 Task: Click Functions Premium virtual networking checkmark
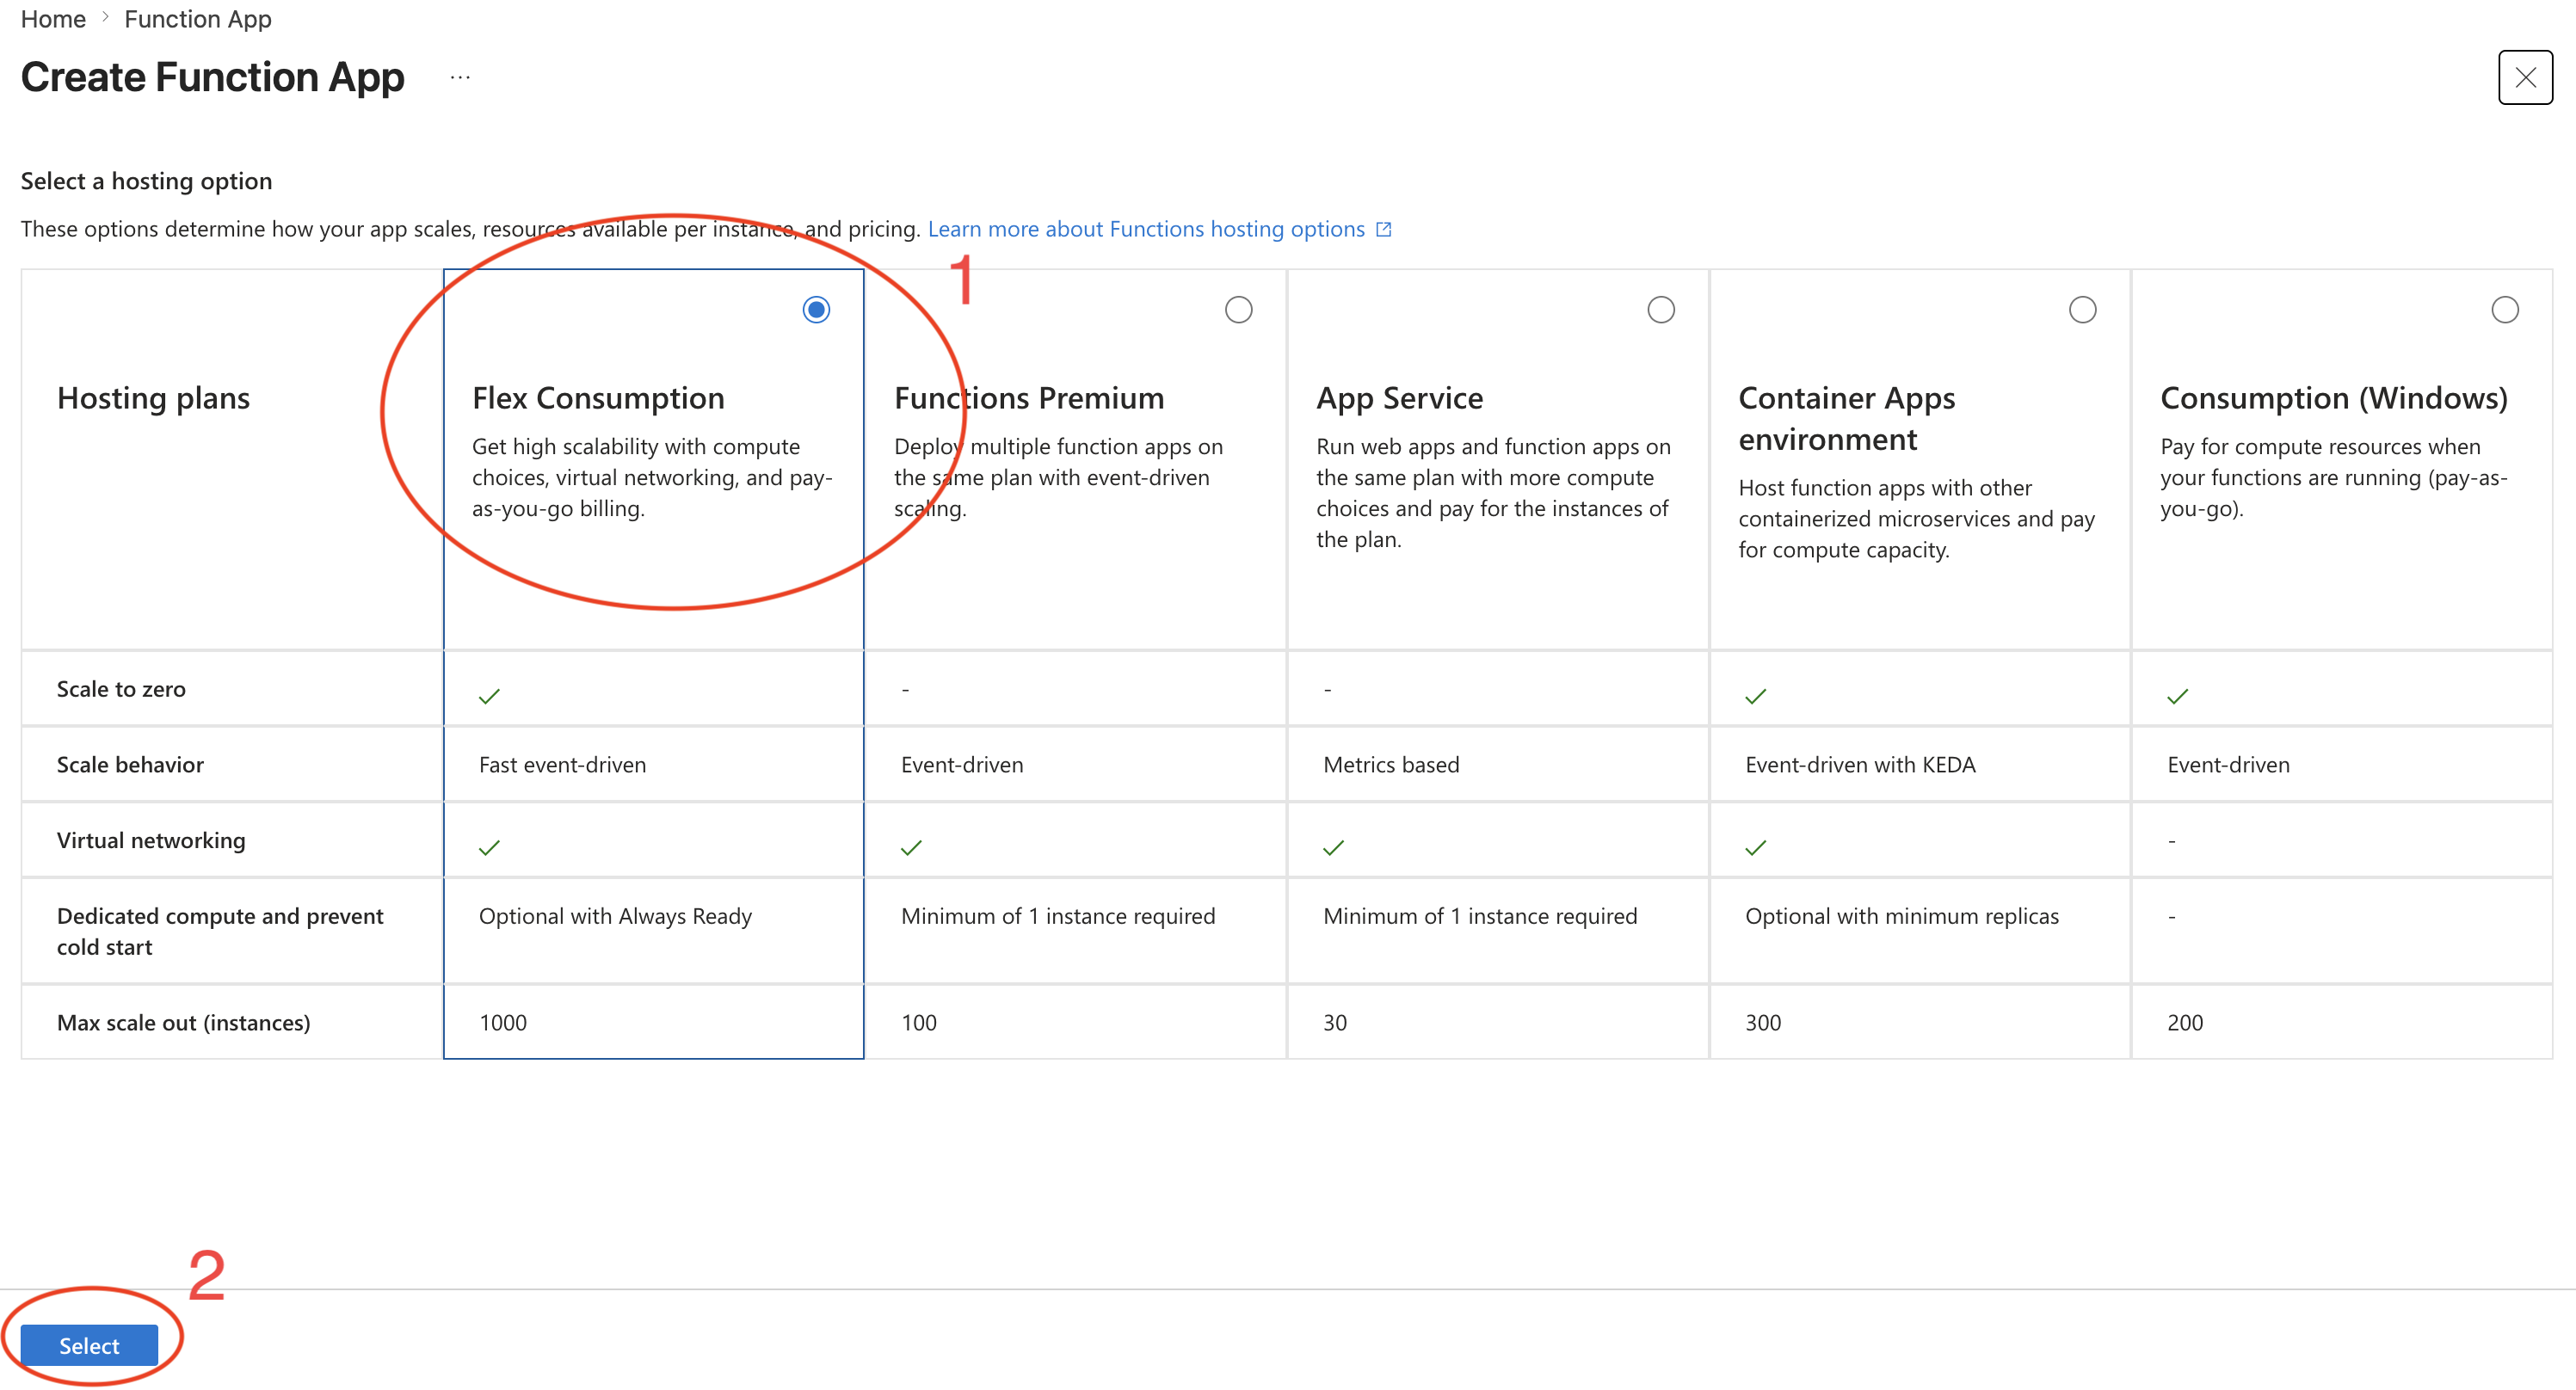(911, 848)
